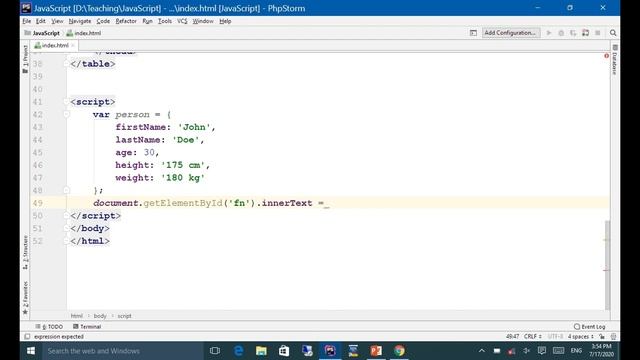Open the Run menu

(147, 21)
